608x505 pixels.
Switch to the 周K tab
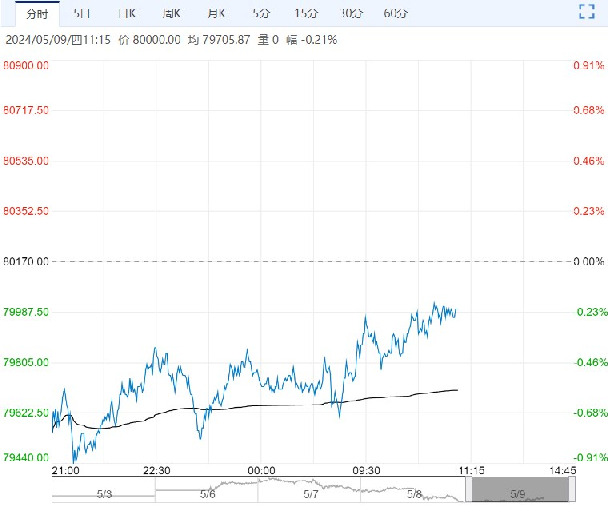[171, 13]
